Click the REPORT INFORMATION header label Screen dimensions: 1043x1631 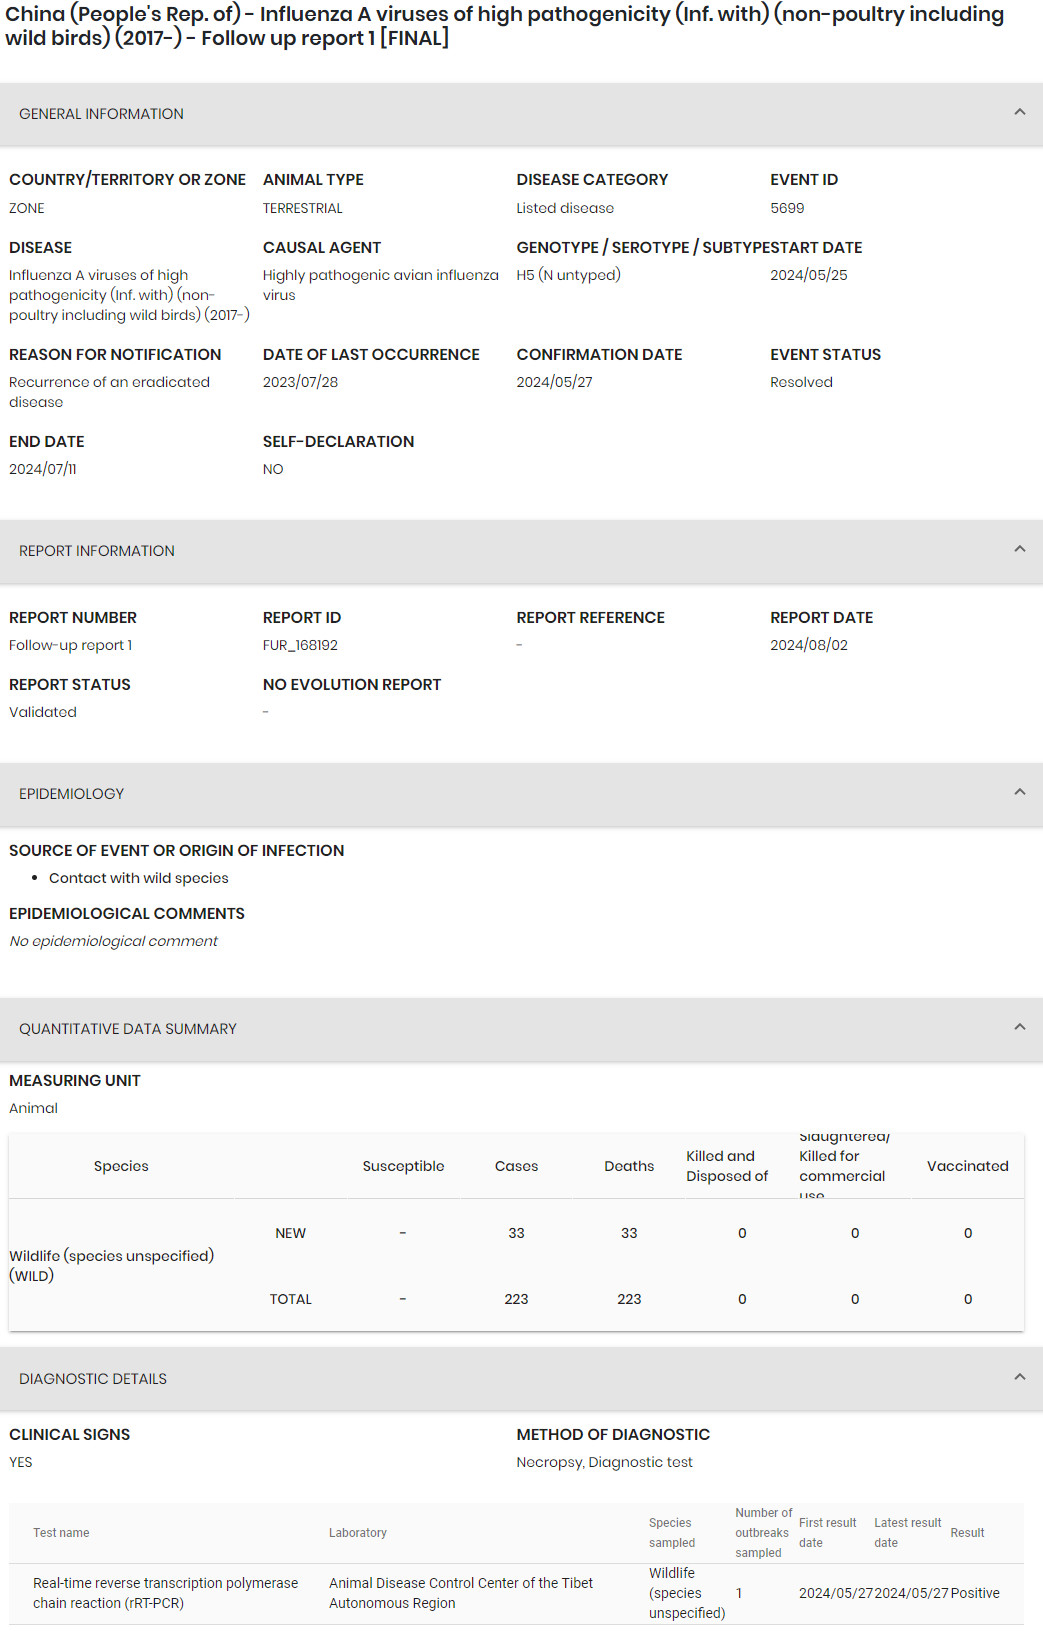click(97, 551)
